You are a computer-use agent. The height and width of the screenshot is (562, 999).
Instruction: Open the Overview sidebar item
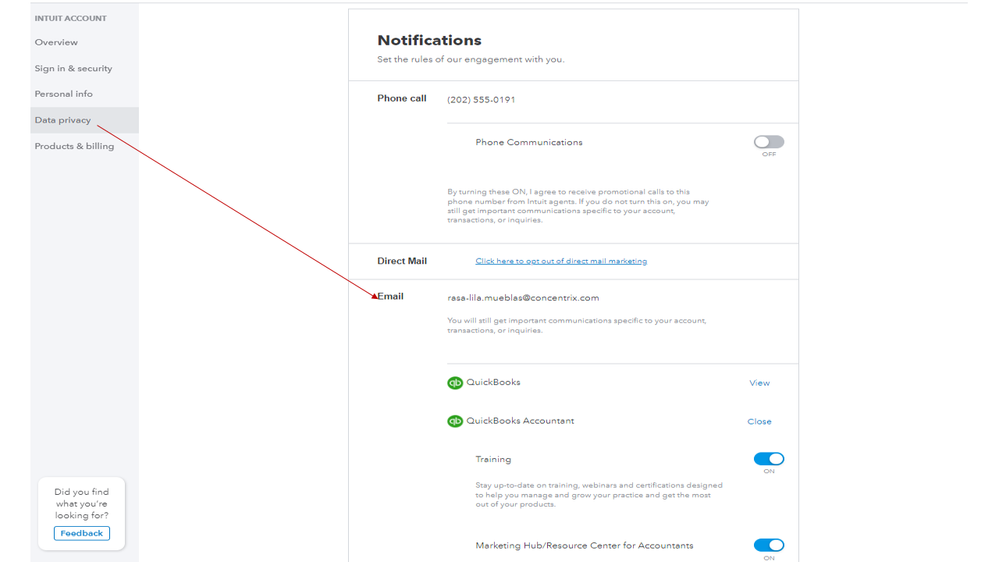56,43
